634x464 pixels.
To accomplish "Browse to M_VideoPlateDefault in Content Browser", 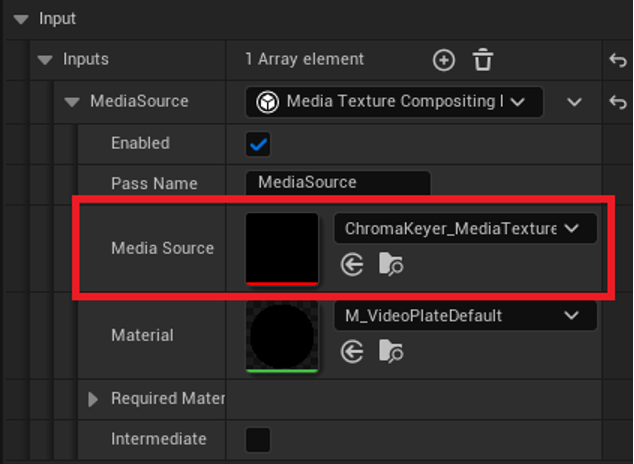I will point(391,352).
